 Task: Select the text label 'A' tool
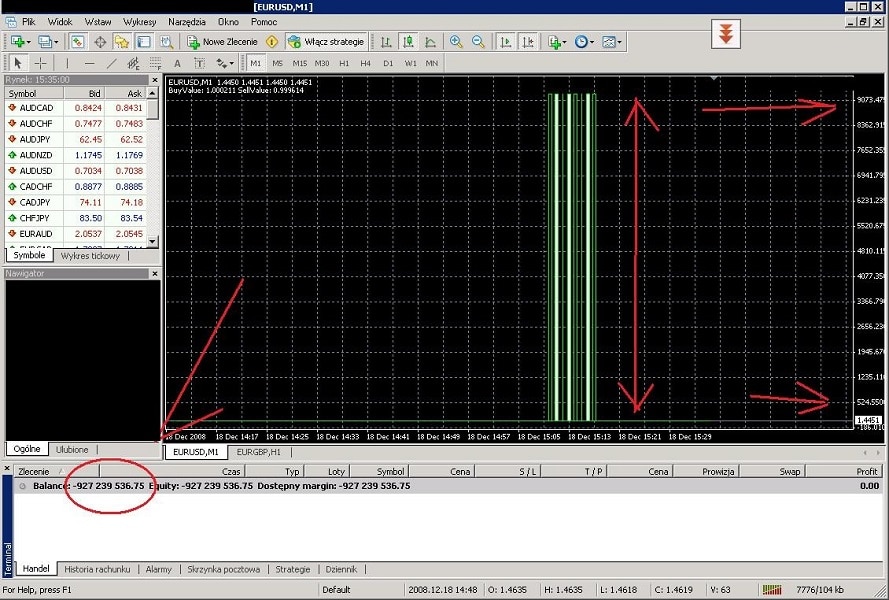coord(177,63)
